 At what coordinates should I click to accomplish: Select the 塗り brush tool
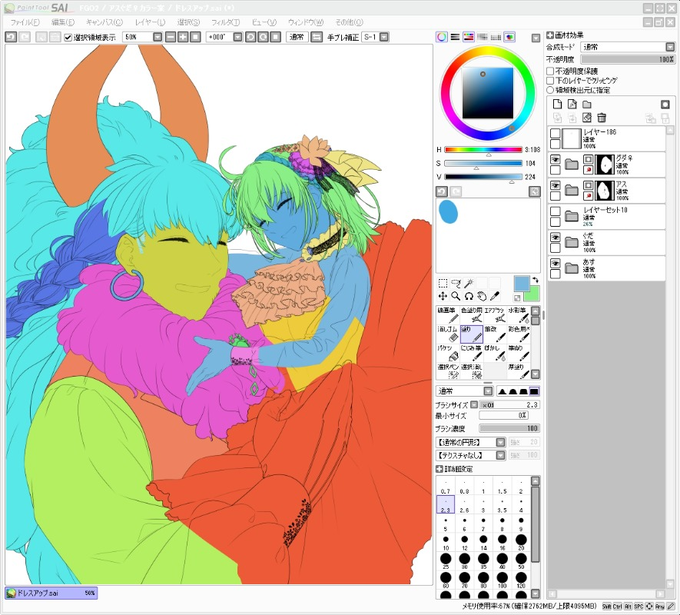click(471, 334)
